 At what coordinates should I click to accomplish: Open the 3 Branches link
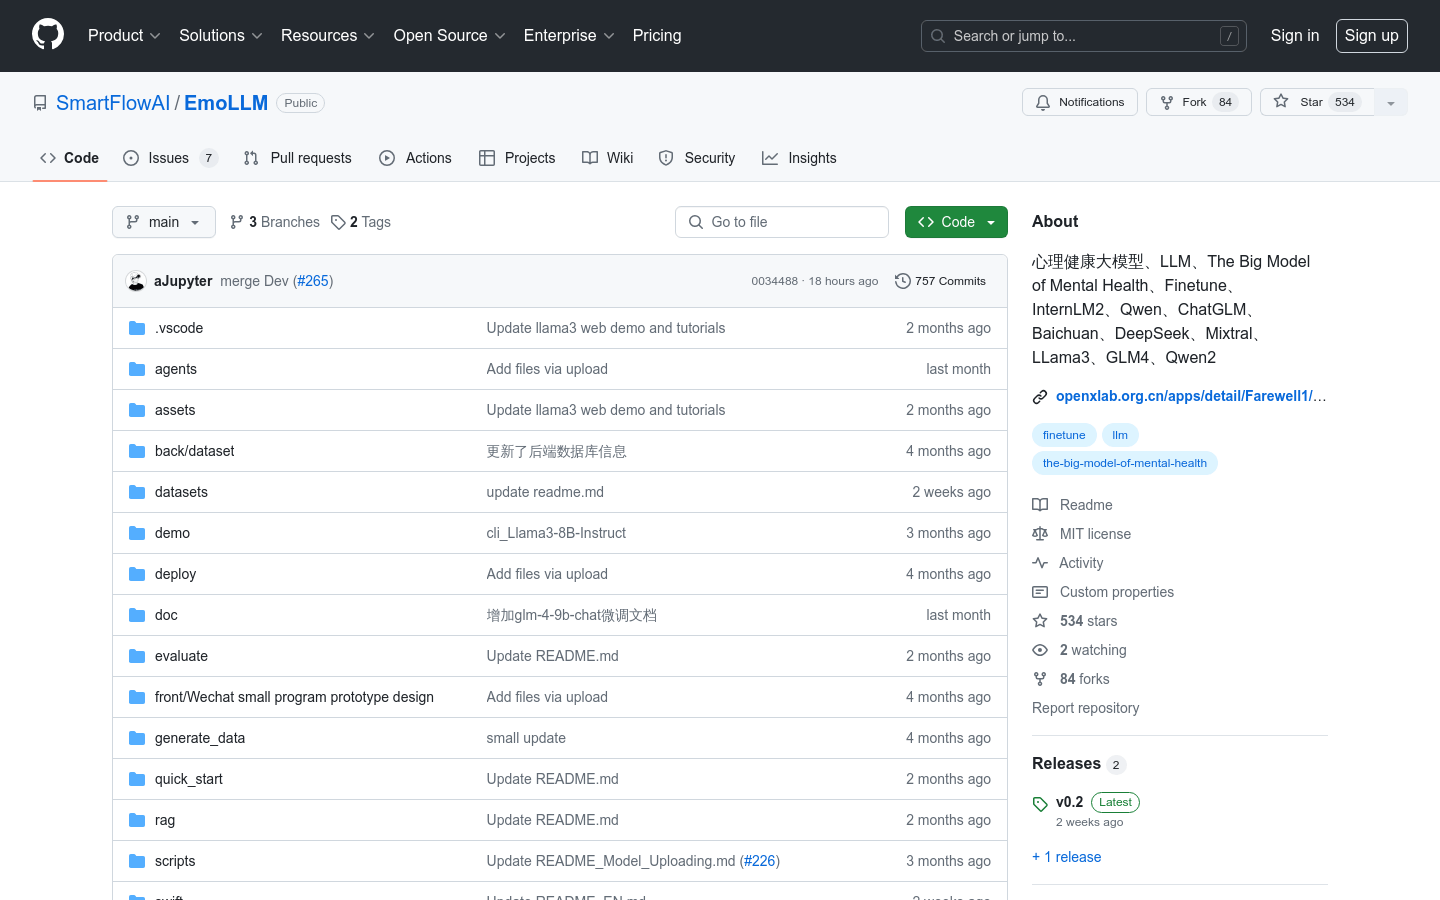(275, 222)
